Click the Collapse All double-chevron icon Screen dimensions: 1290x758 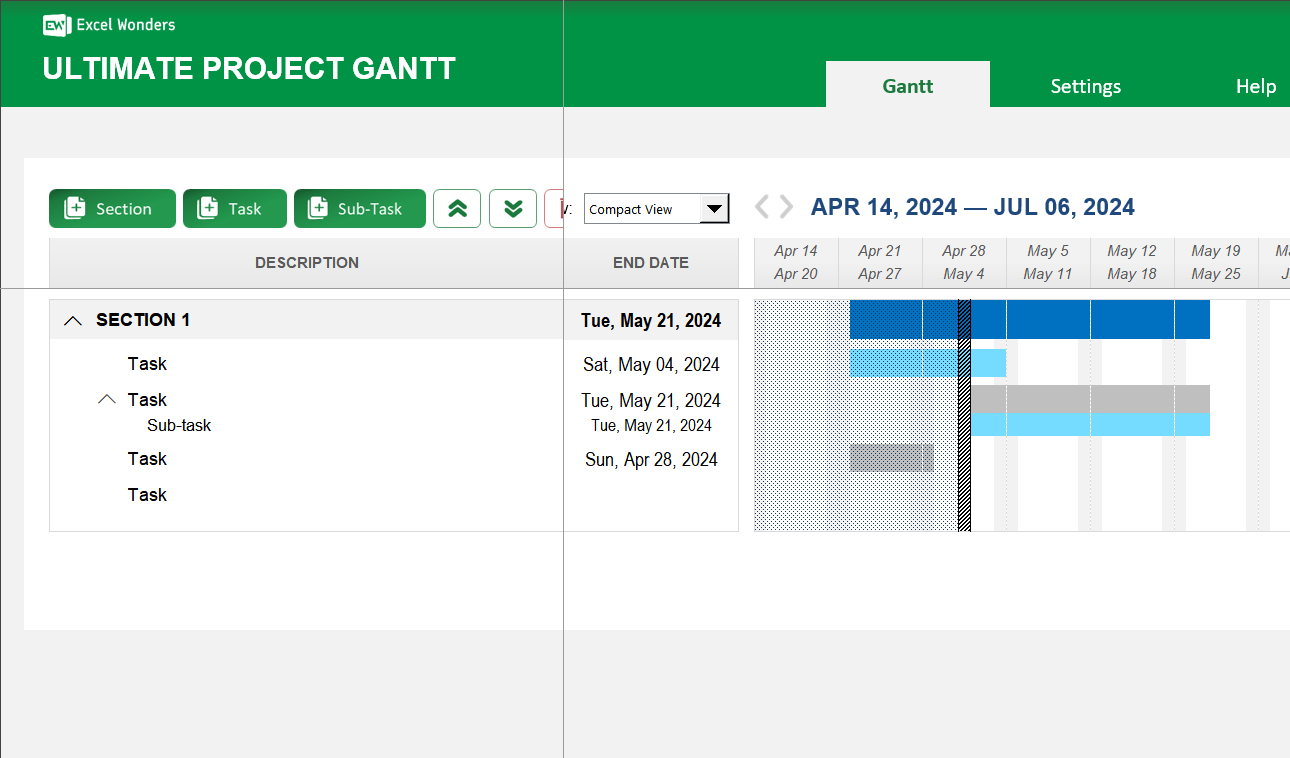457,208
